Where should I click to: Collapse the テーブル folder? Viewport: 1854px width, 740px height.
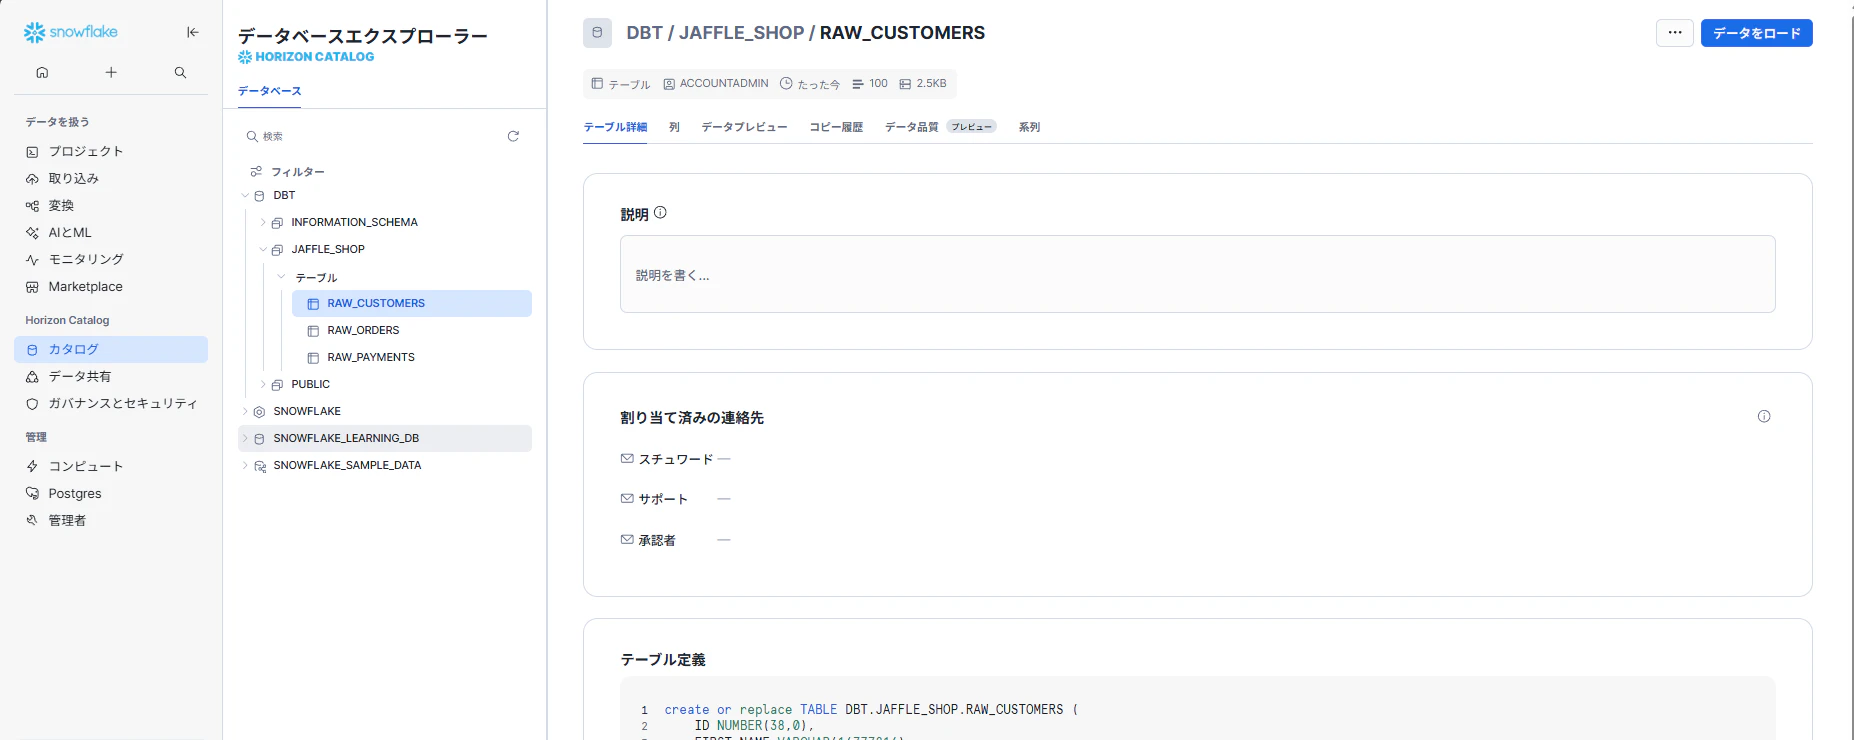(281, 277)
